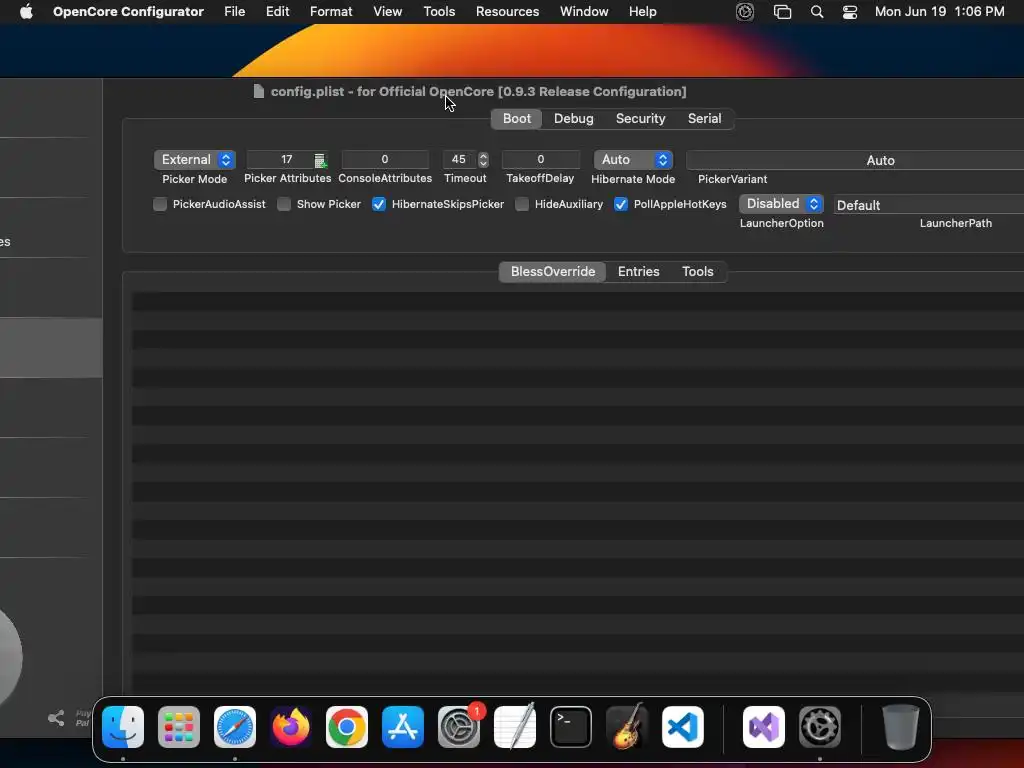Click the screen mirroring menu bar icon
Viewport: 1024px width, 768px height.
pyautogui.click(x=782, y=12)
